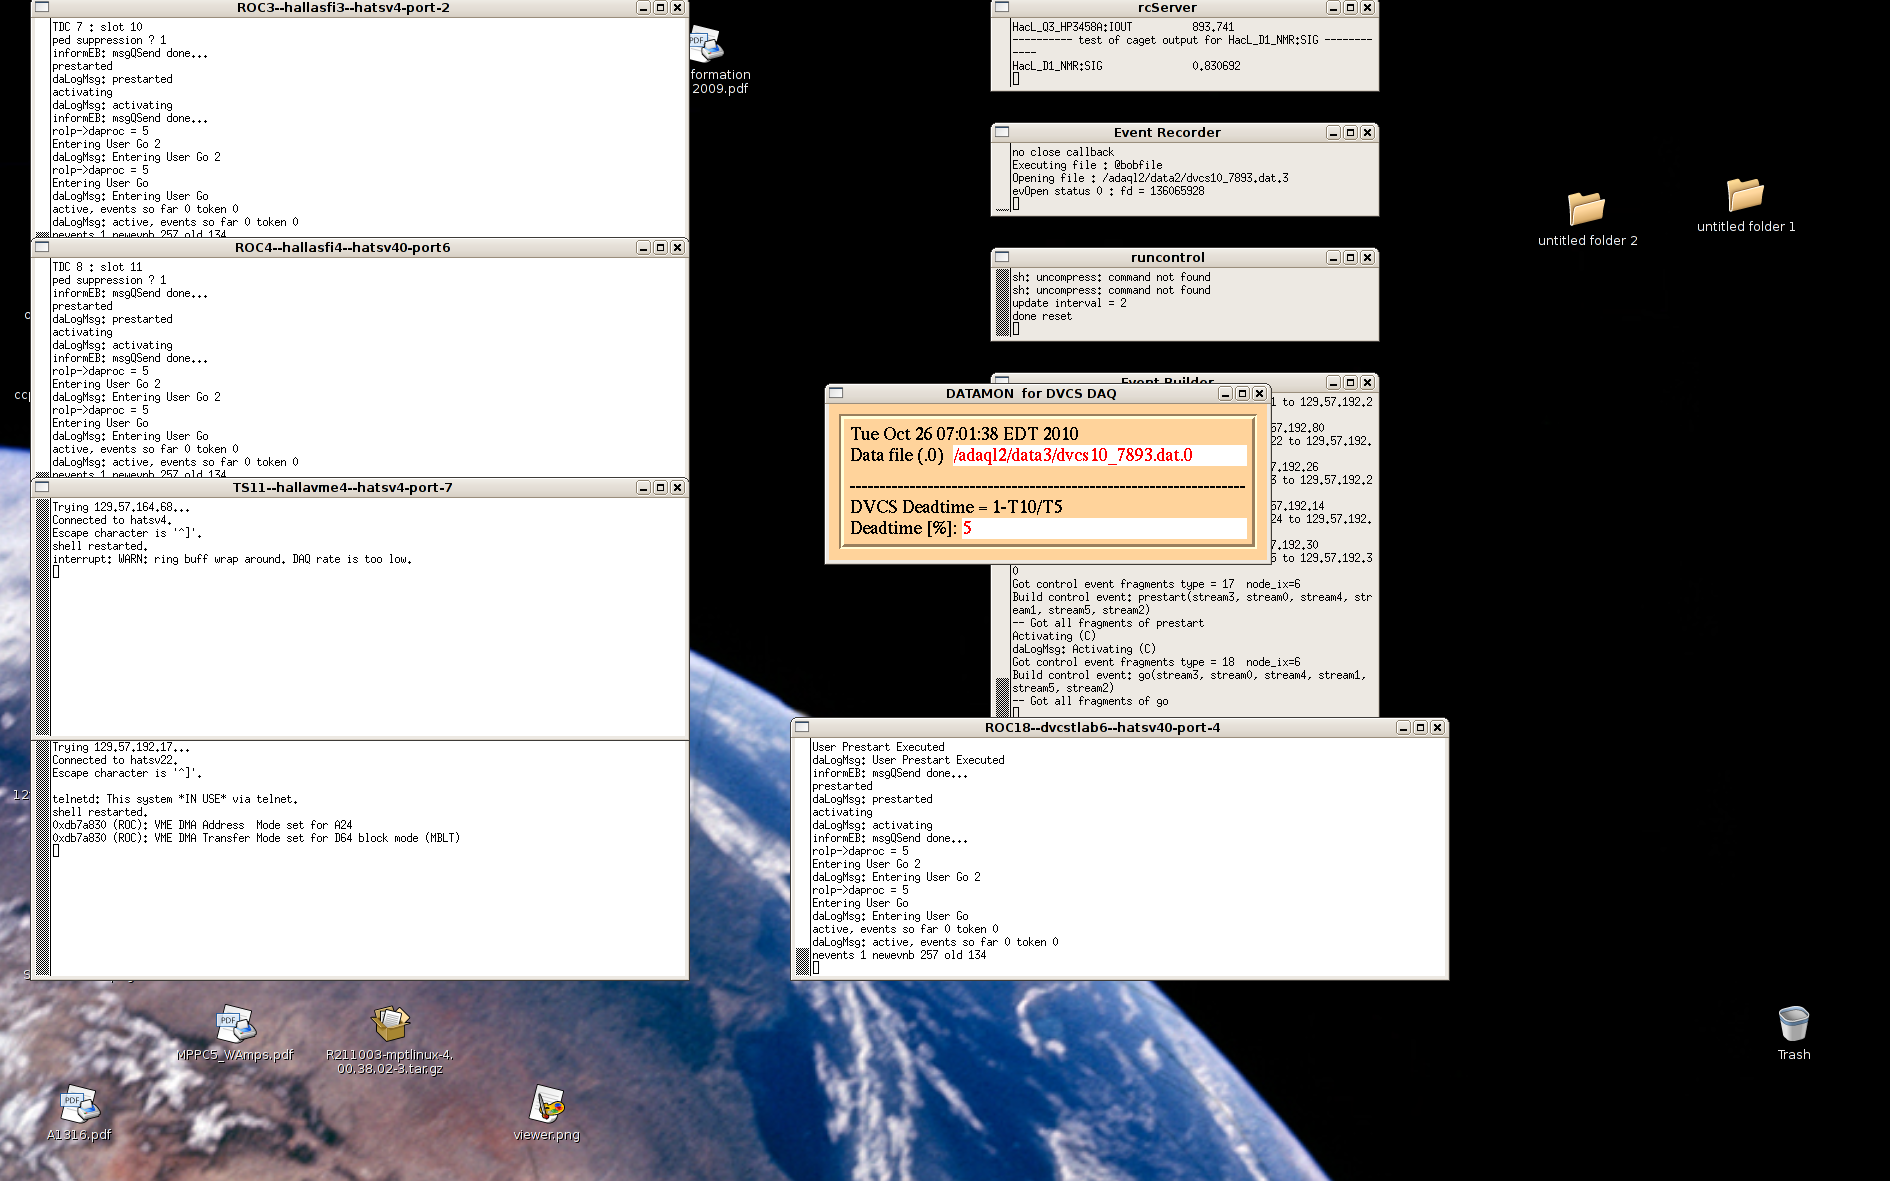
Task: Open the window menu icon of rcServer
Action: [1002, 8]
